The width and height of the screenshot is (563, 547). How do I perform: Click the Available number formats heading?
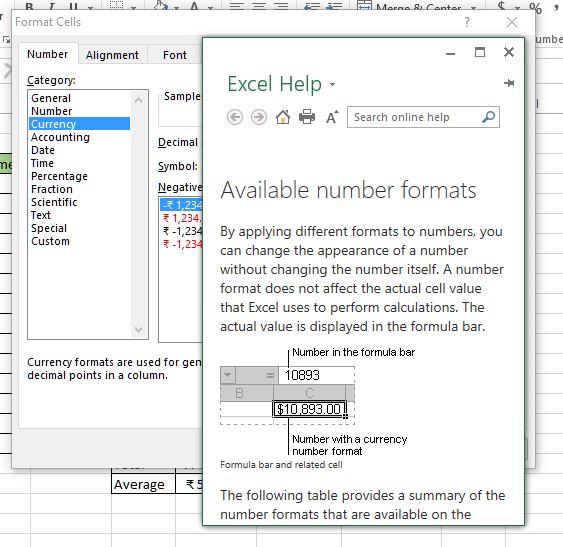[x=348, y=190]
